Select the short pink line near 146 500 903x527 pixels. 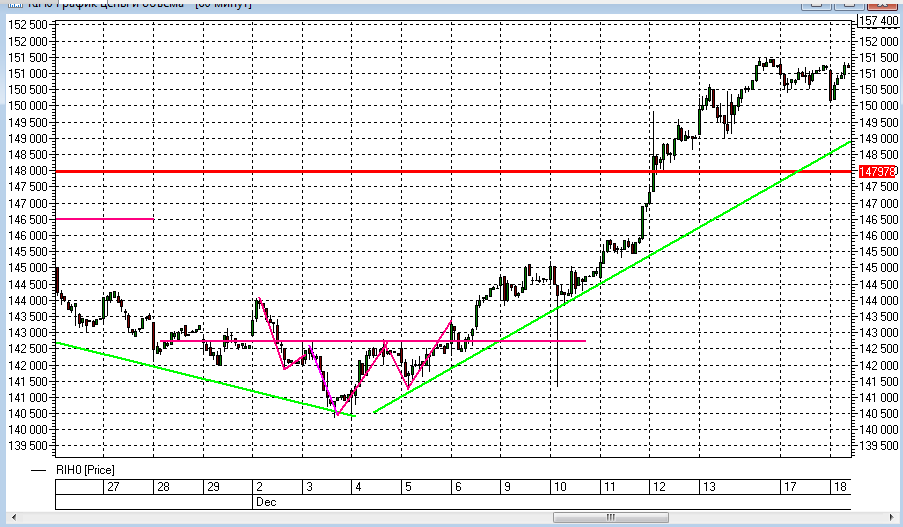[x=104, y=219]
